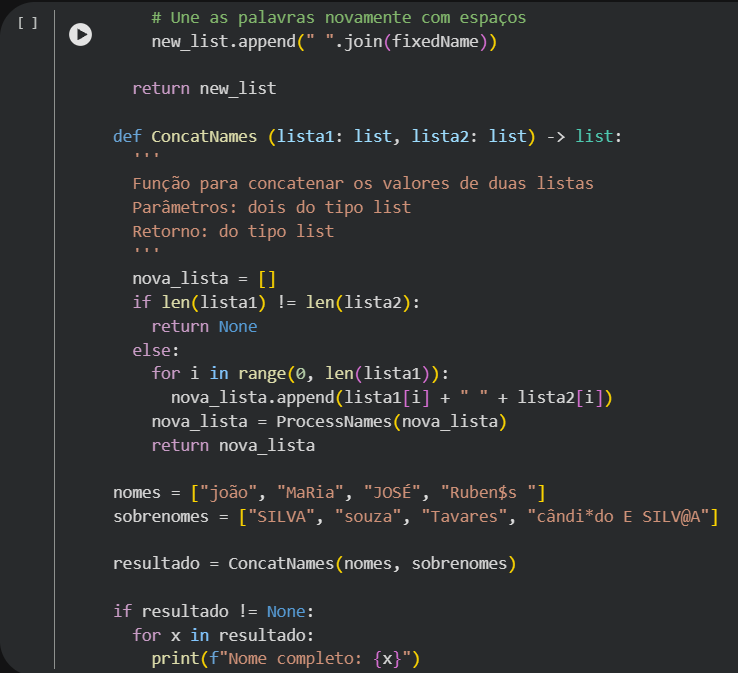Click the 'return None' line

point(204,327)
